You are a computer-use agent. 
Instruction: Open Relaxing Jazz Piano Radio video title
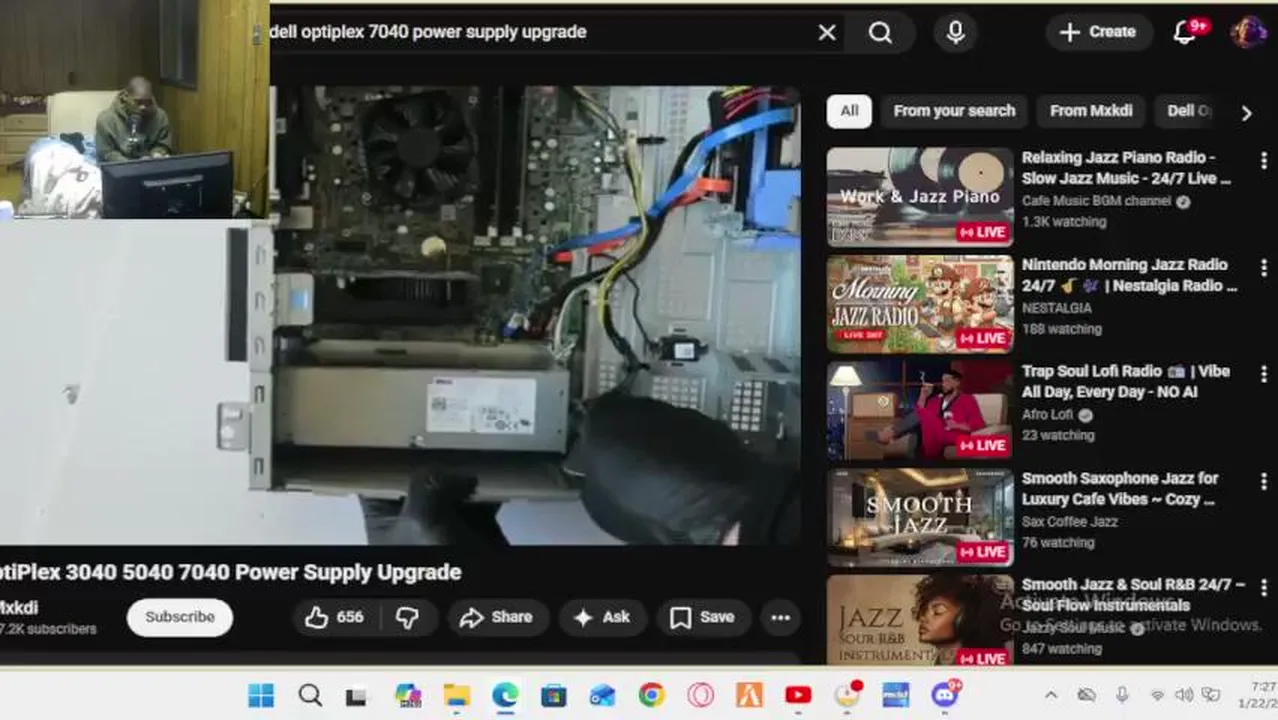click(x=1126, y=168)
